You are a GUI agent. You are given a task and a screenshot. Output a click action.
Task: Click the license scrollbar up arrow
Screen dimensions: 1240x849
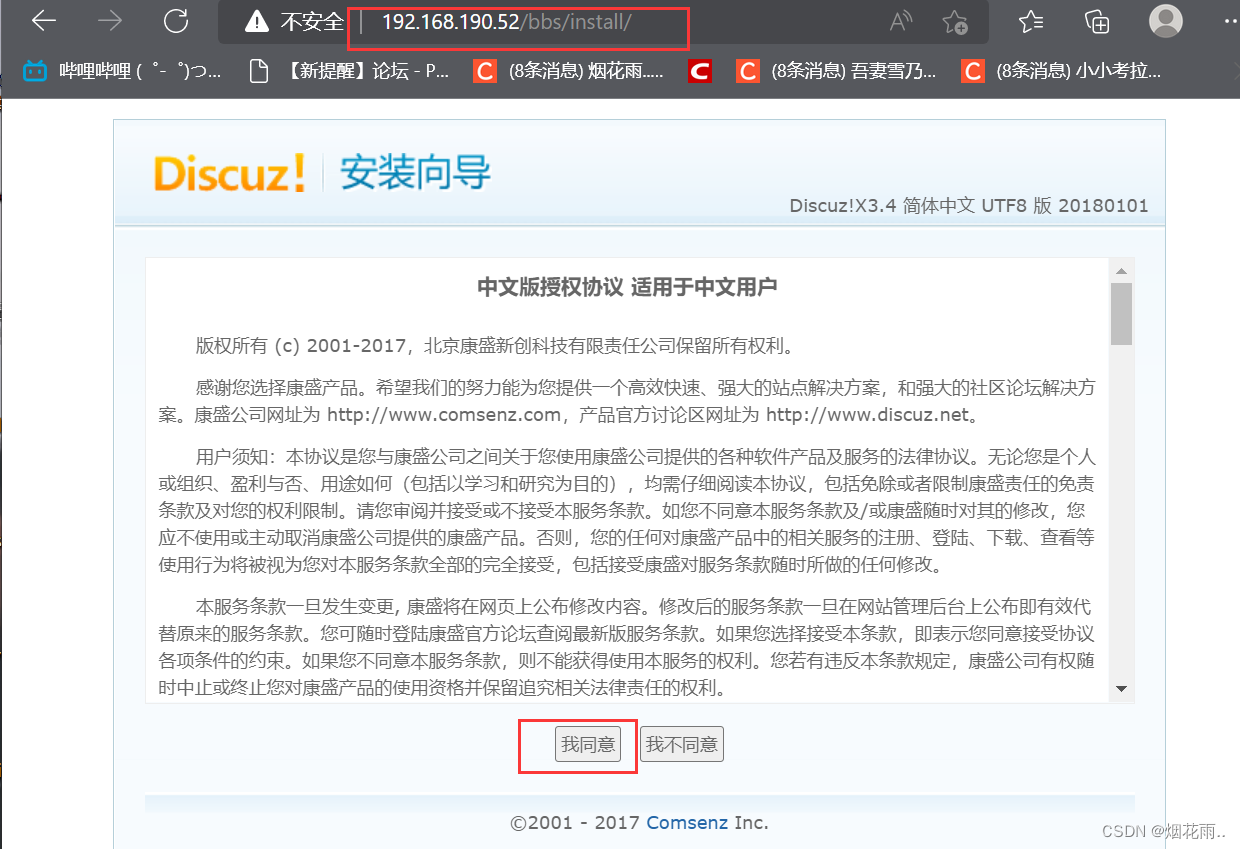click(x=1121, y=271)
